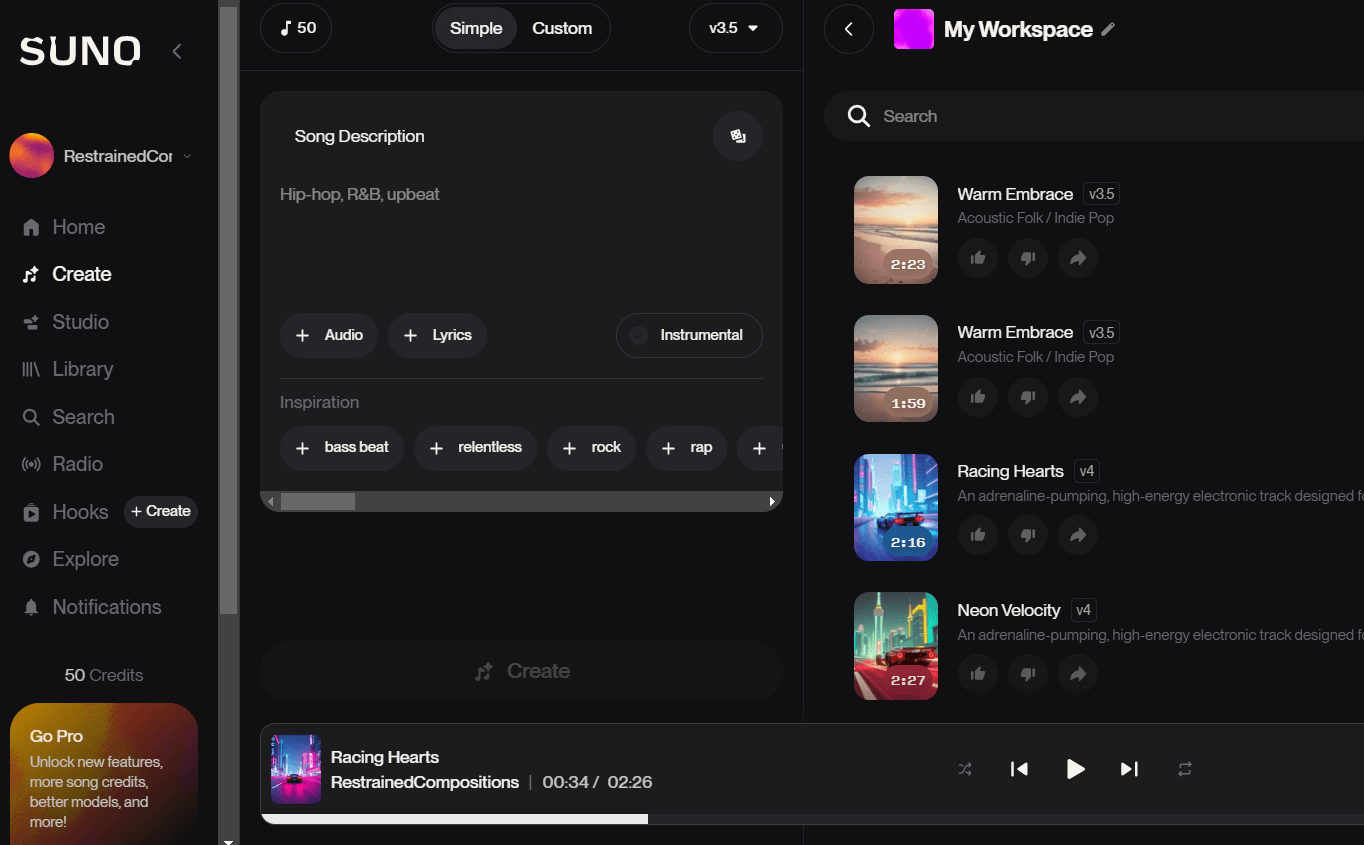Play the Racing Hearts track
Screen dimensions: 1364x845
(x=1075, y=769)
